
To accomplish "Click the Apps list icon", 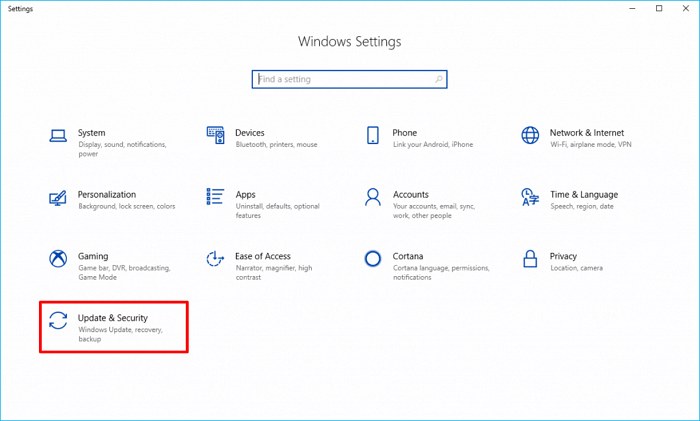I will [215, 196].
